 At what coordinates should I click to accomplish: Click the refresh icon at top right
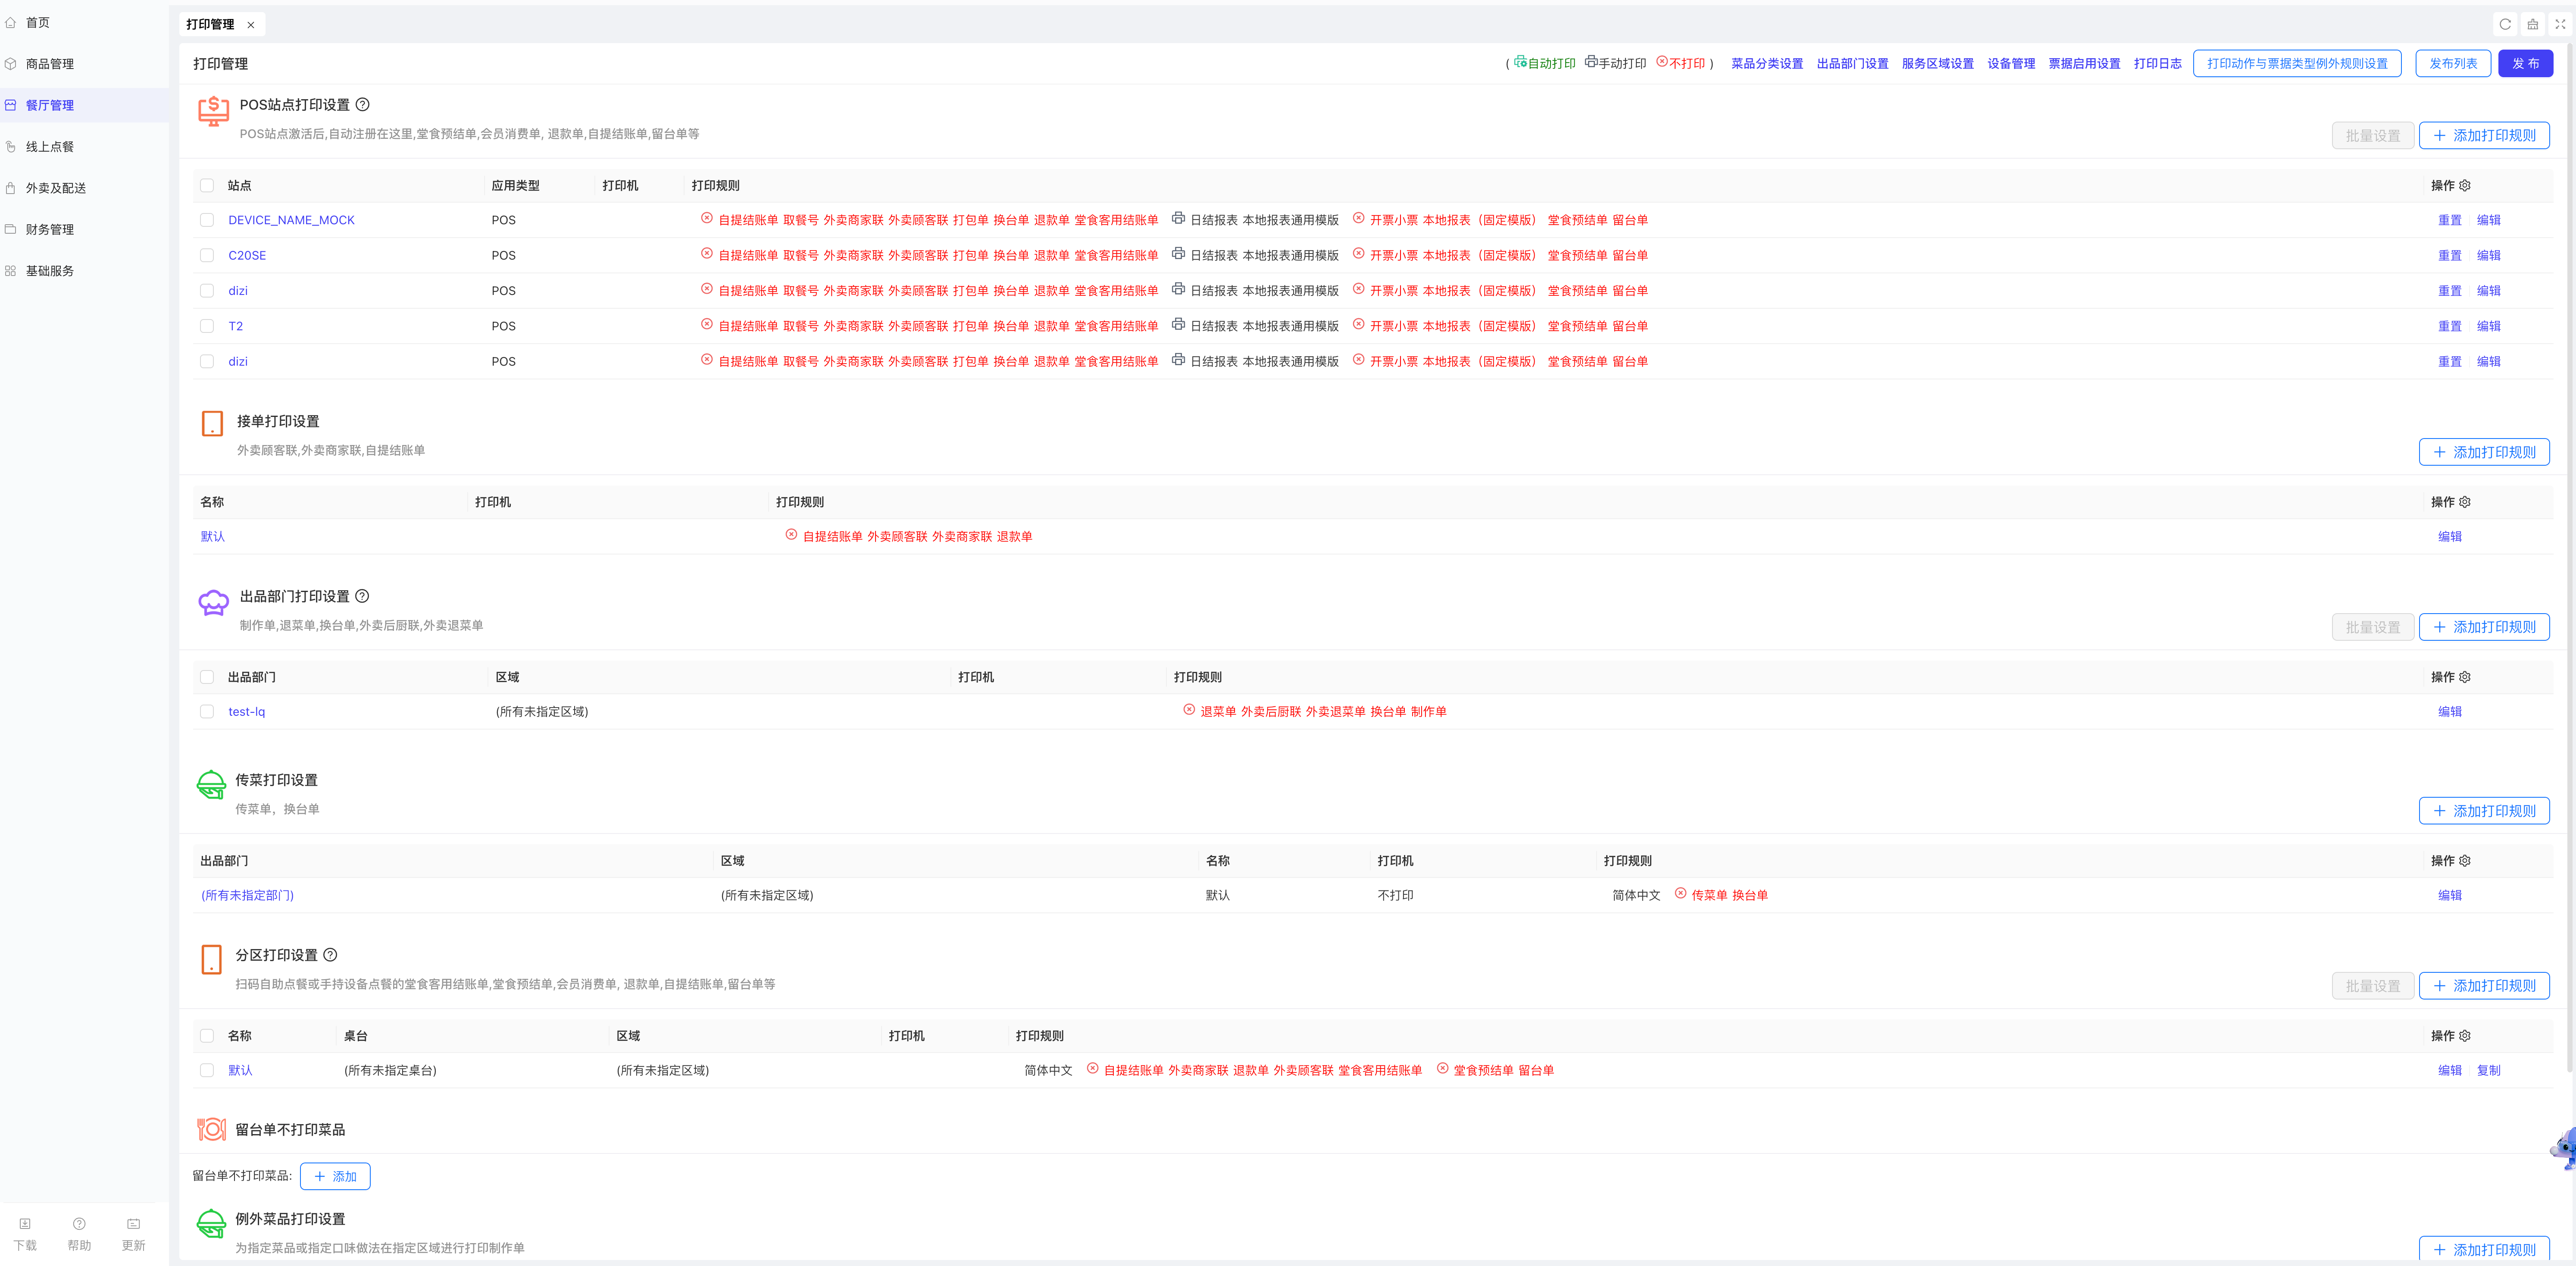click(x=2505, y=24)
